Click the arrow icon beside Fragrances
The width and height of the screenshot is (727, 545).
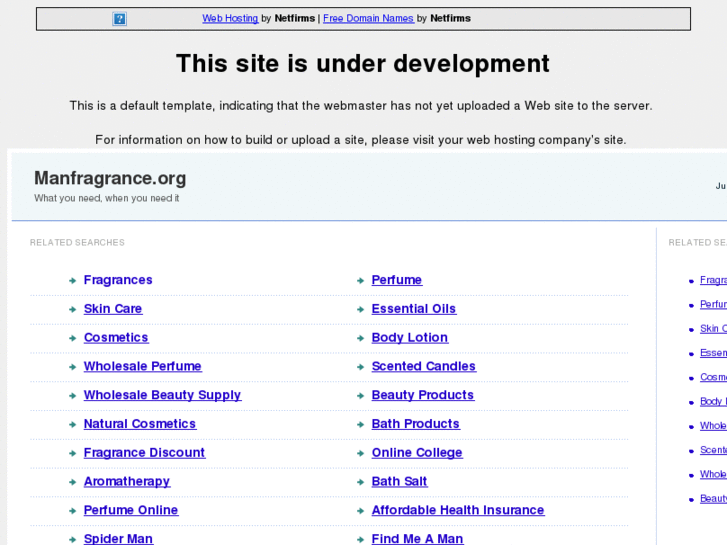coord(72,281)
